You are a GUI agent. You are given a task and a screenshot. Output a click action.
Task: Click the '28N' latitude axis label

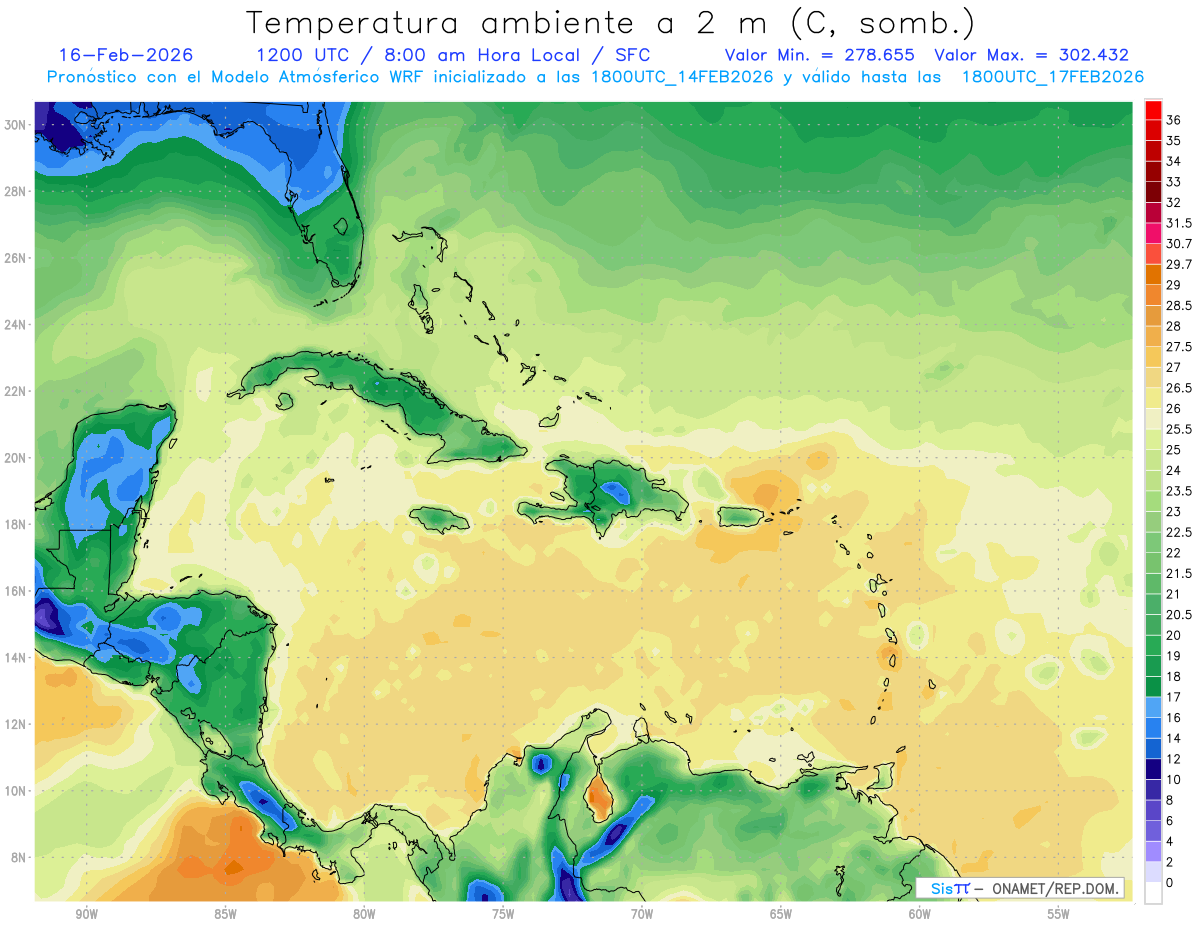(x=15, y=191)
